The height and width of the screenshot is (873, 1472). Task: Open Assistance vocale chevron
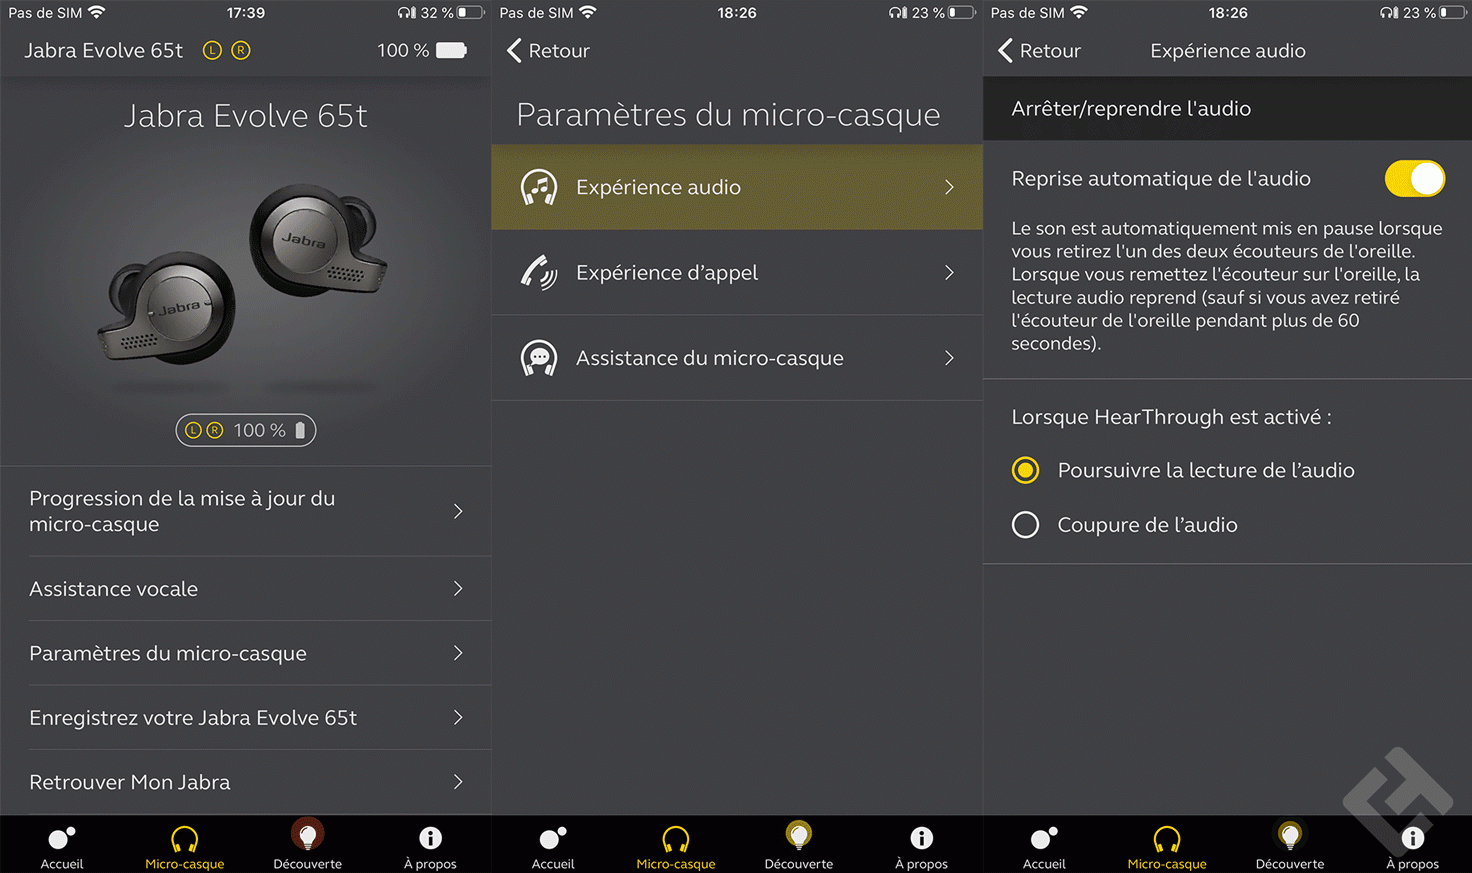click(x=458, y=589)
